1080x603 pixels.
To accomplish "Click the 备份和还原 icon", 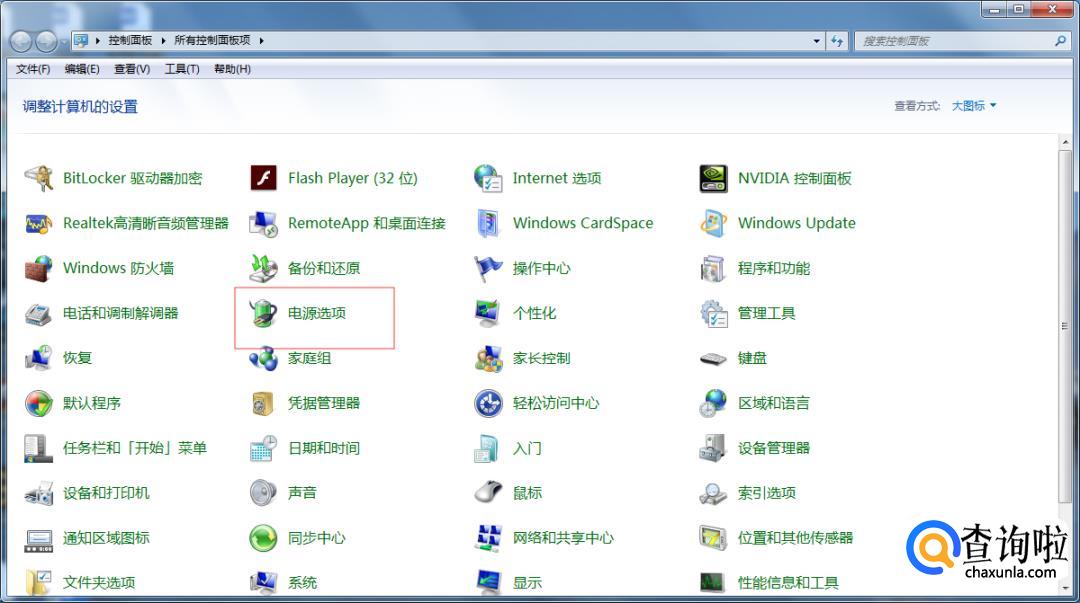I will pyautogui.click(x=263, y=268).
